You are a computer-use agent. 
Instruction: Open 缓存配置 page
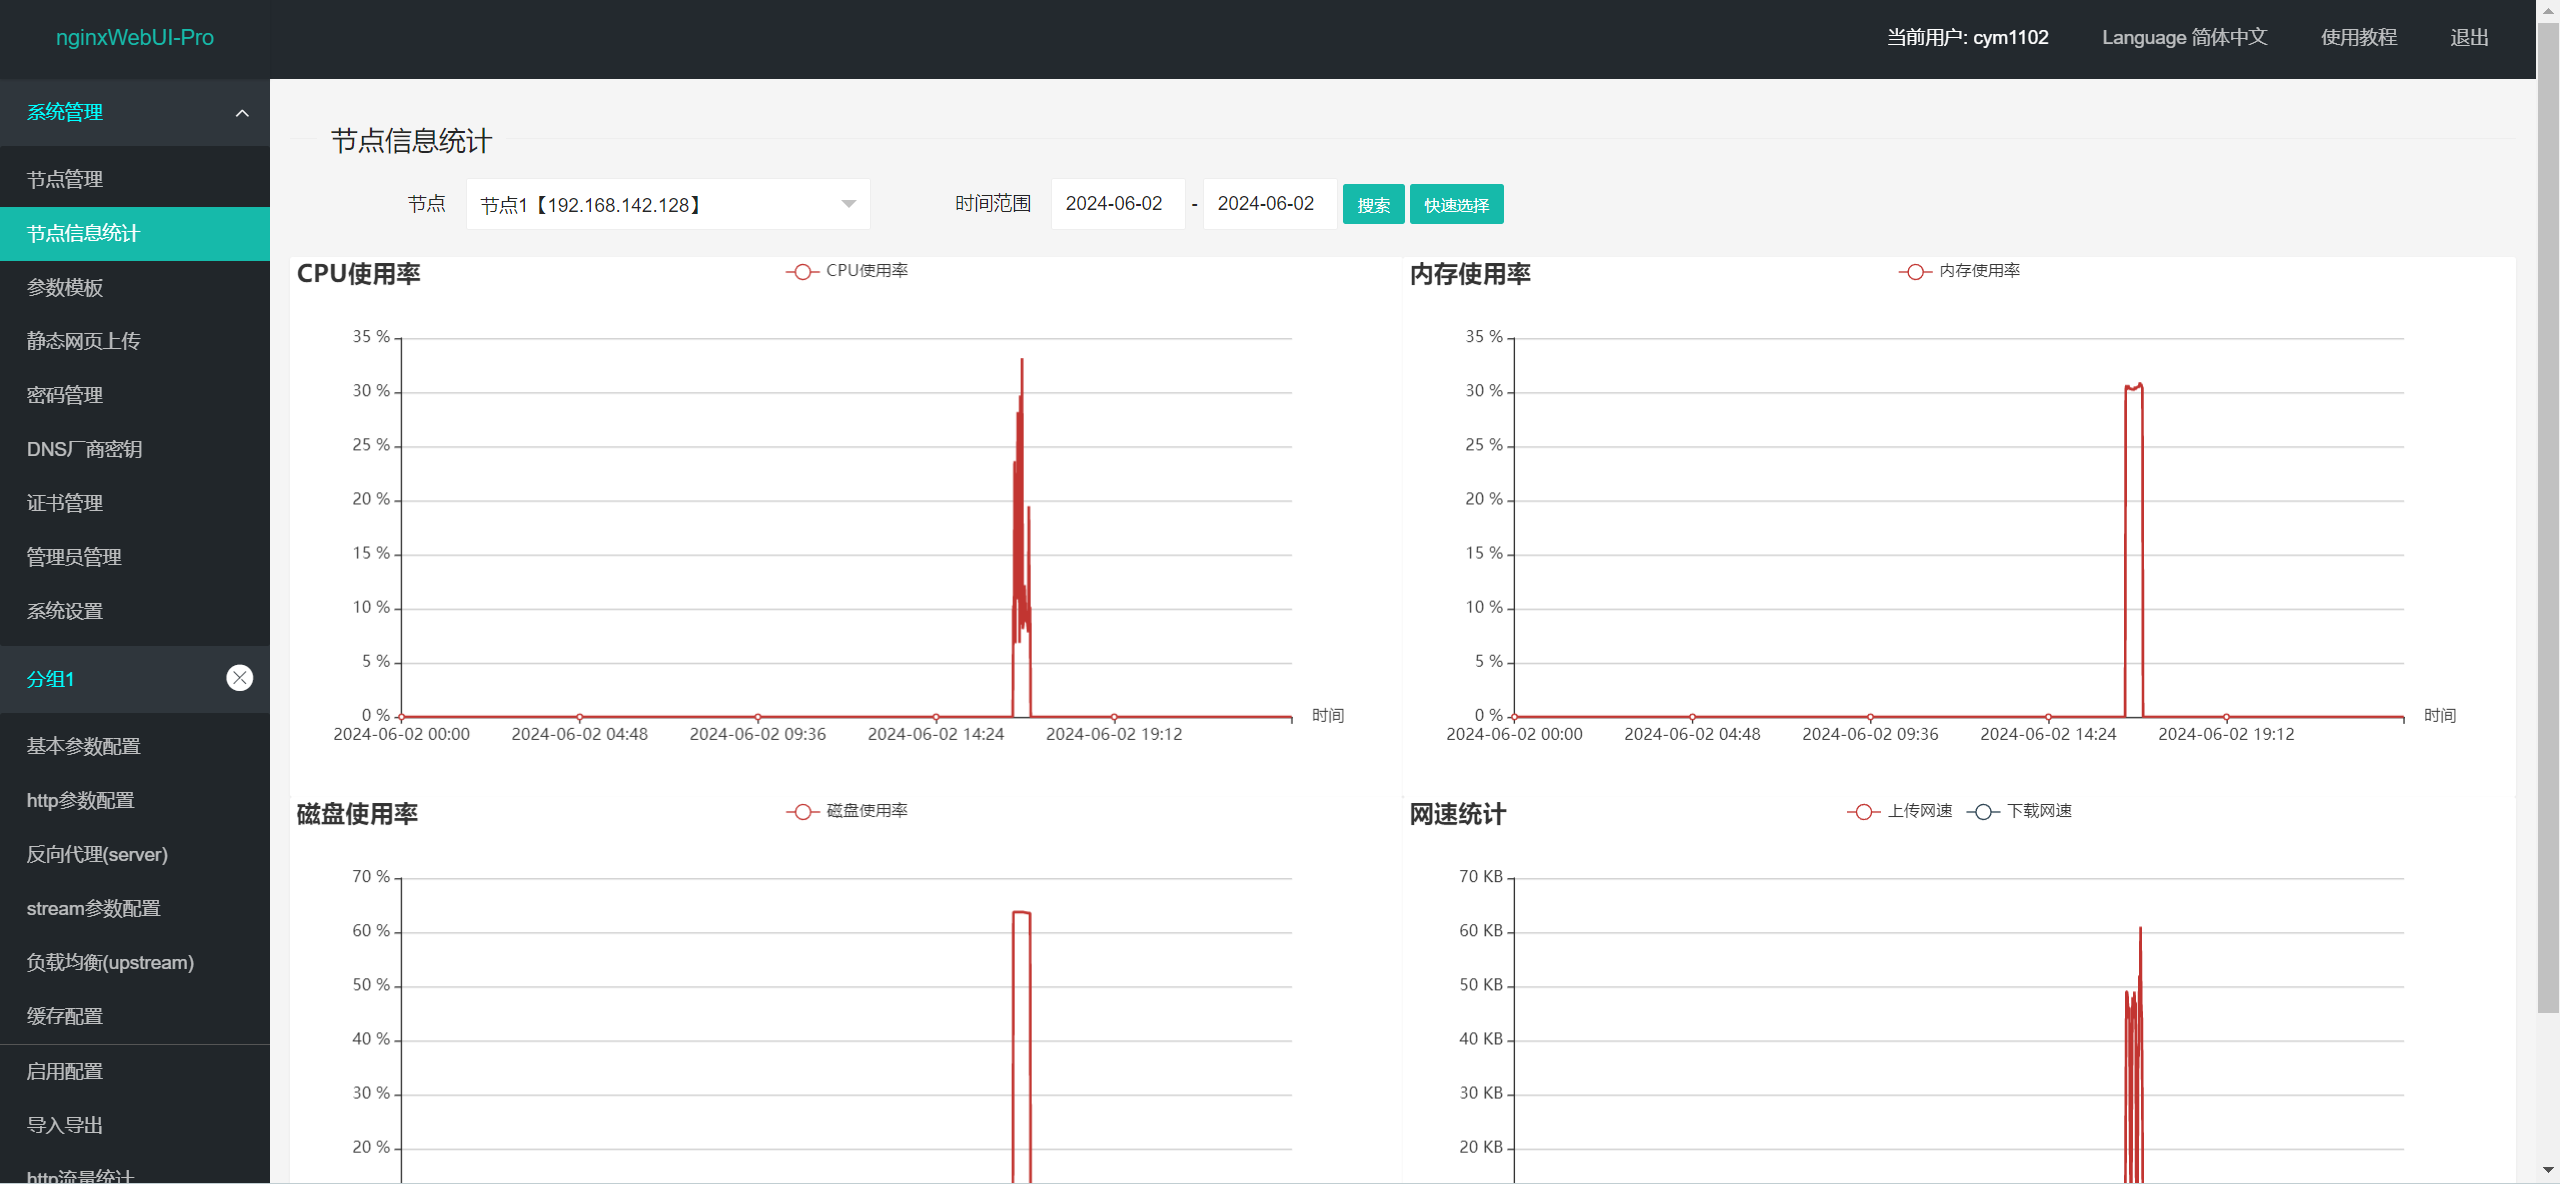tap(135, 1016)
